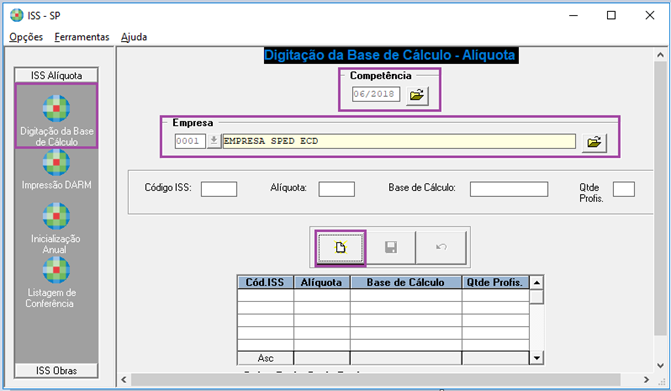Open the Ferramentas menu
The width and height of the screenshot is (671, 391).
pos(82,37)
